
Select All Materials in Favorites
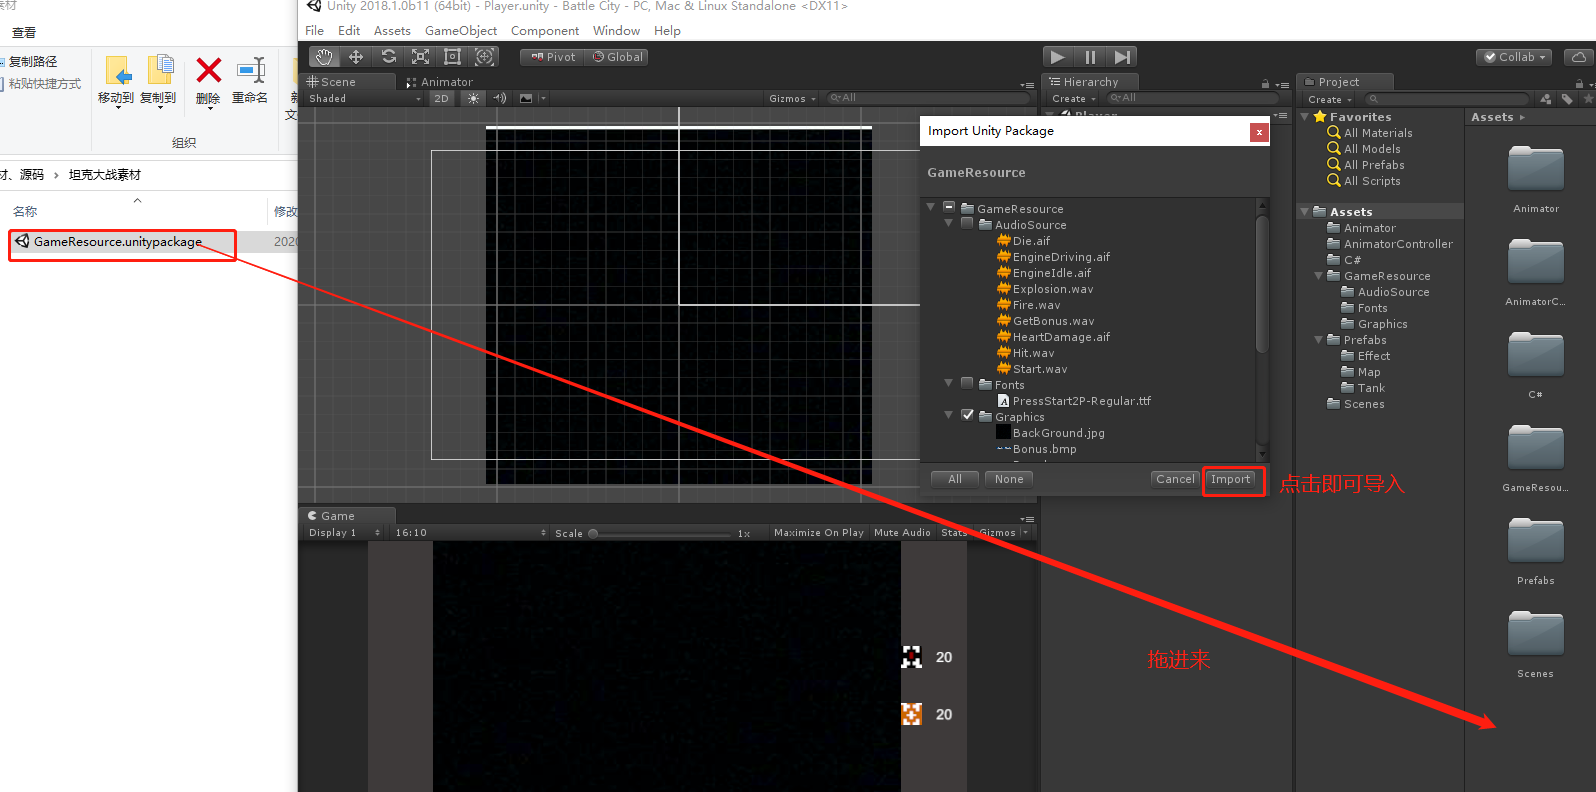[x=1377, y=133]
